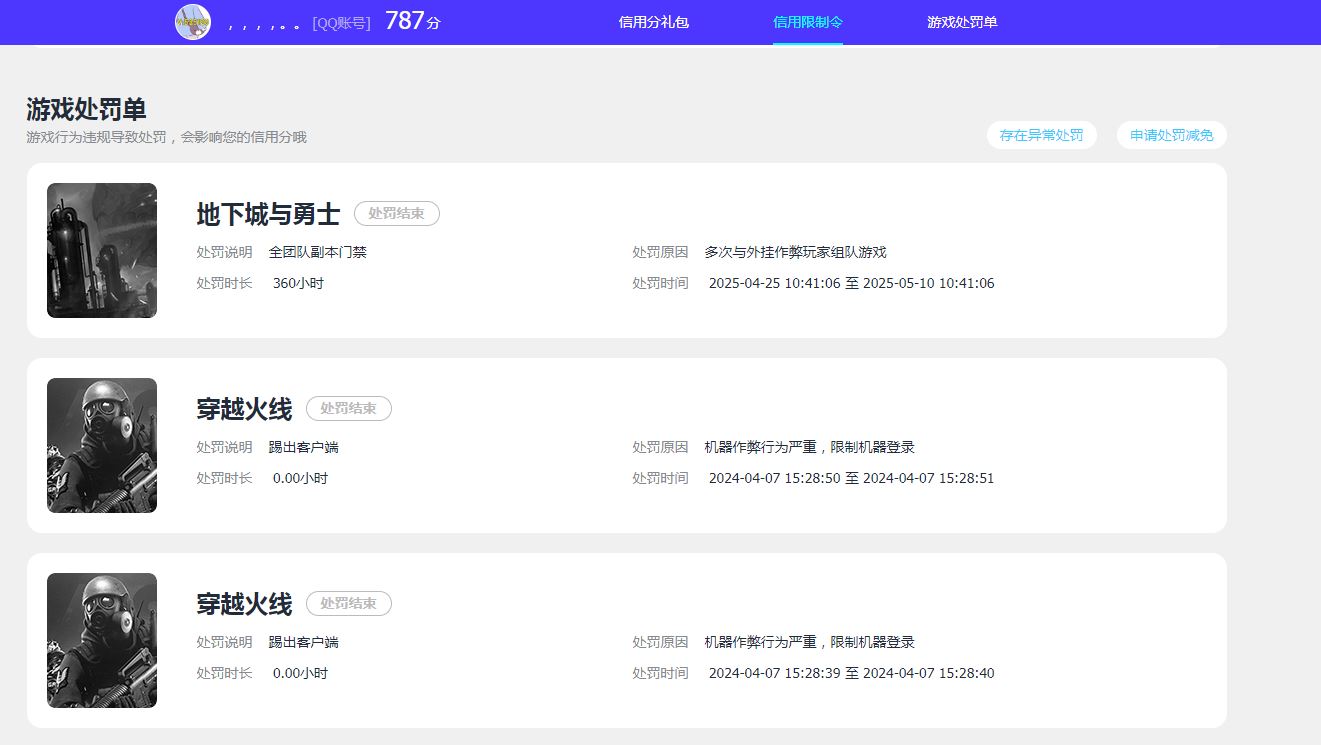Switch to the 信用限制令 tab
This screenshot has height=745, width=1321.
807,21
